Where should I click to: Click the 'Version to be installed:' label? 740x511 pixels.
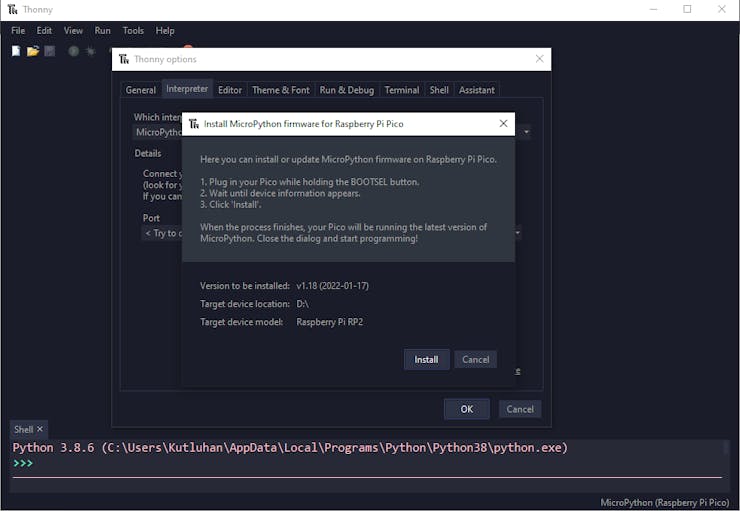(x=245, y=286)
